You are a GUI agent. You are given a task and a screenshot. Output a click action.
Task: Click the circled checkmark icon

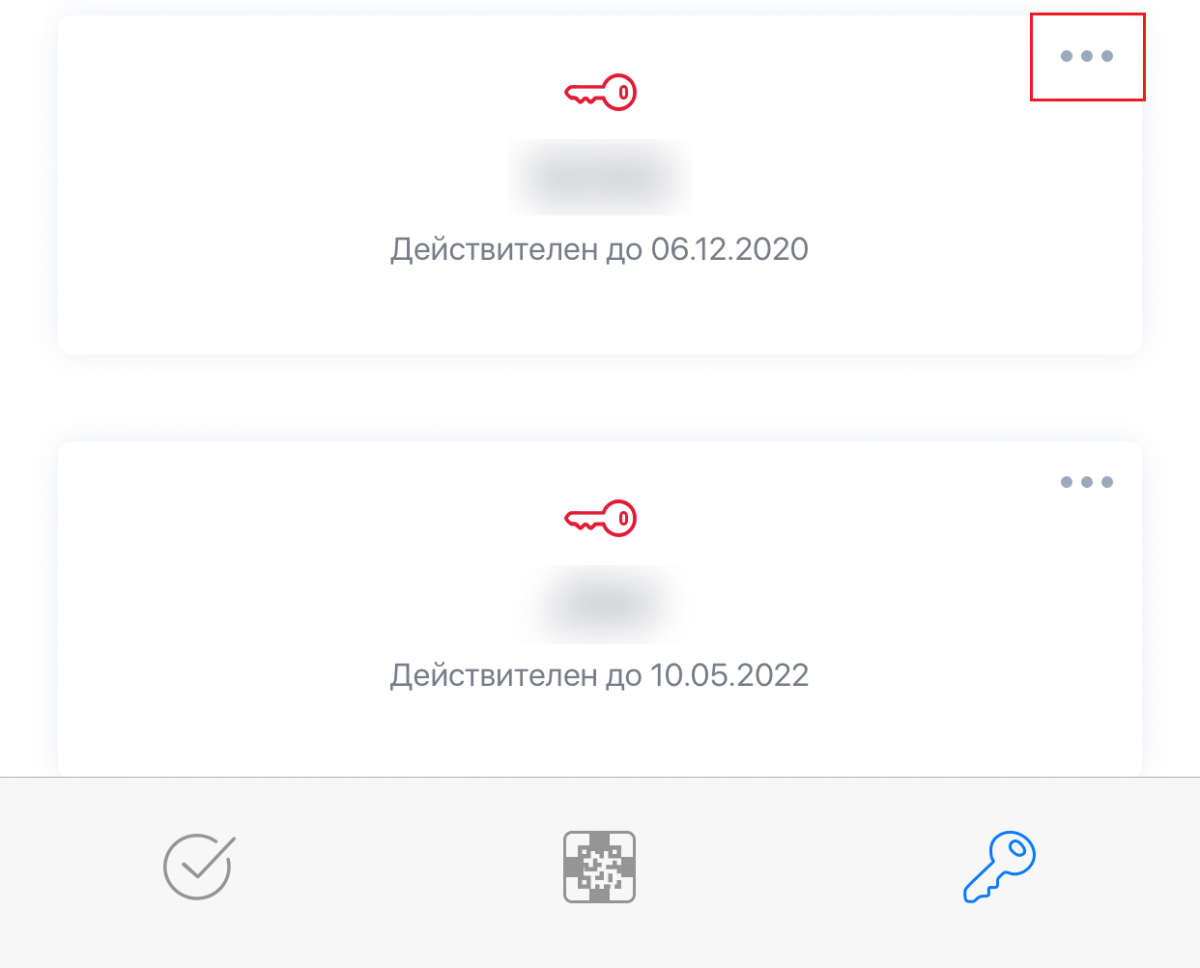(199, 867)
